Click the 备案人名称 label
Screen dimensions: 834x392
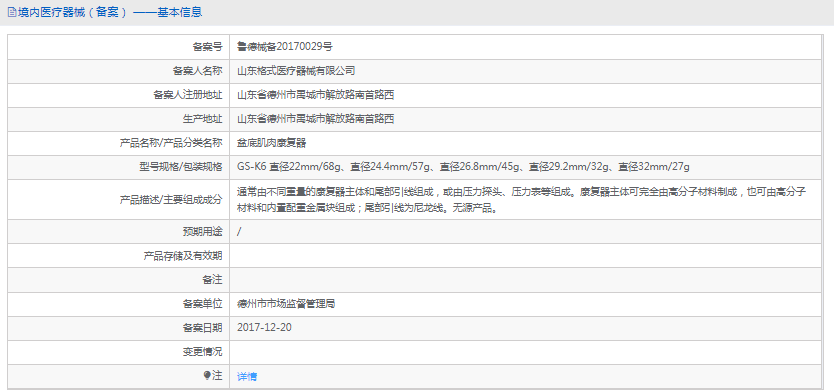pyautogui.click(x=198, y=71)
